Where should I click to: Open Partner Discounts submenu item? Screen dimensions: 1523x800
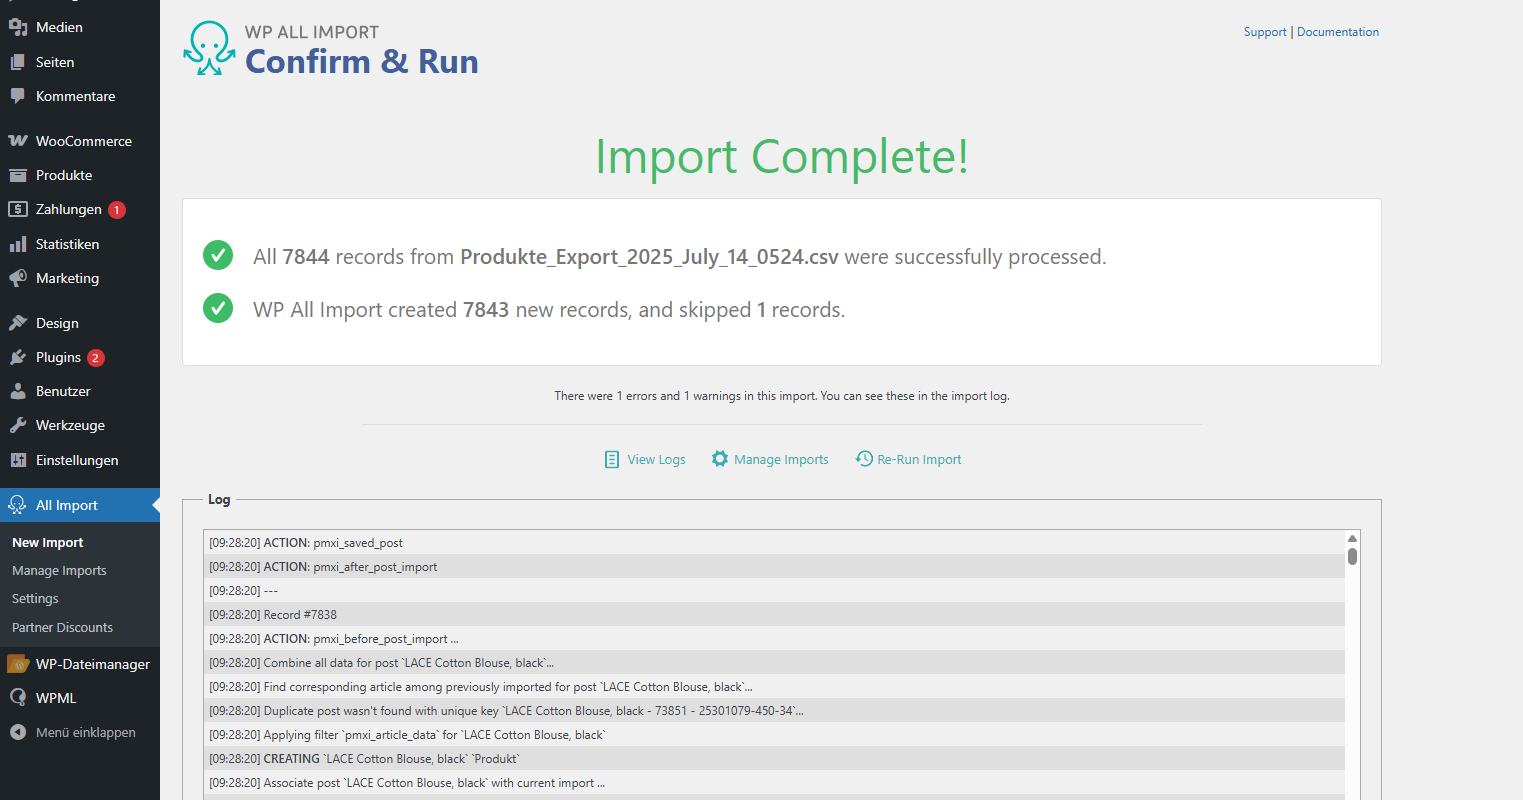click(62, 627)
